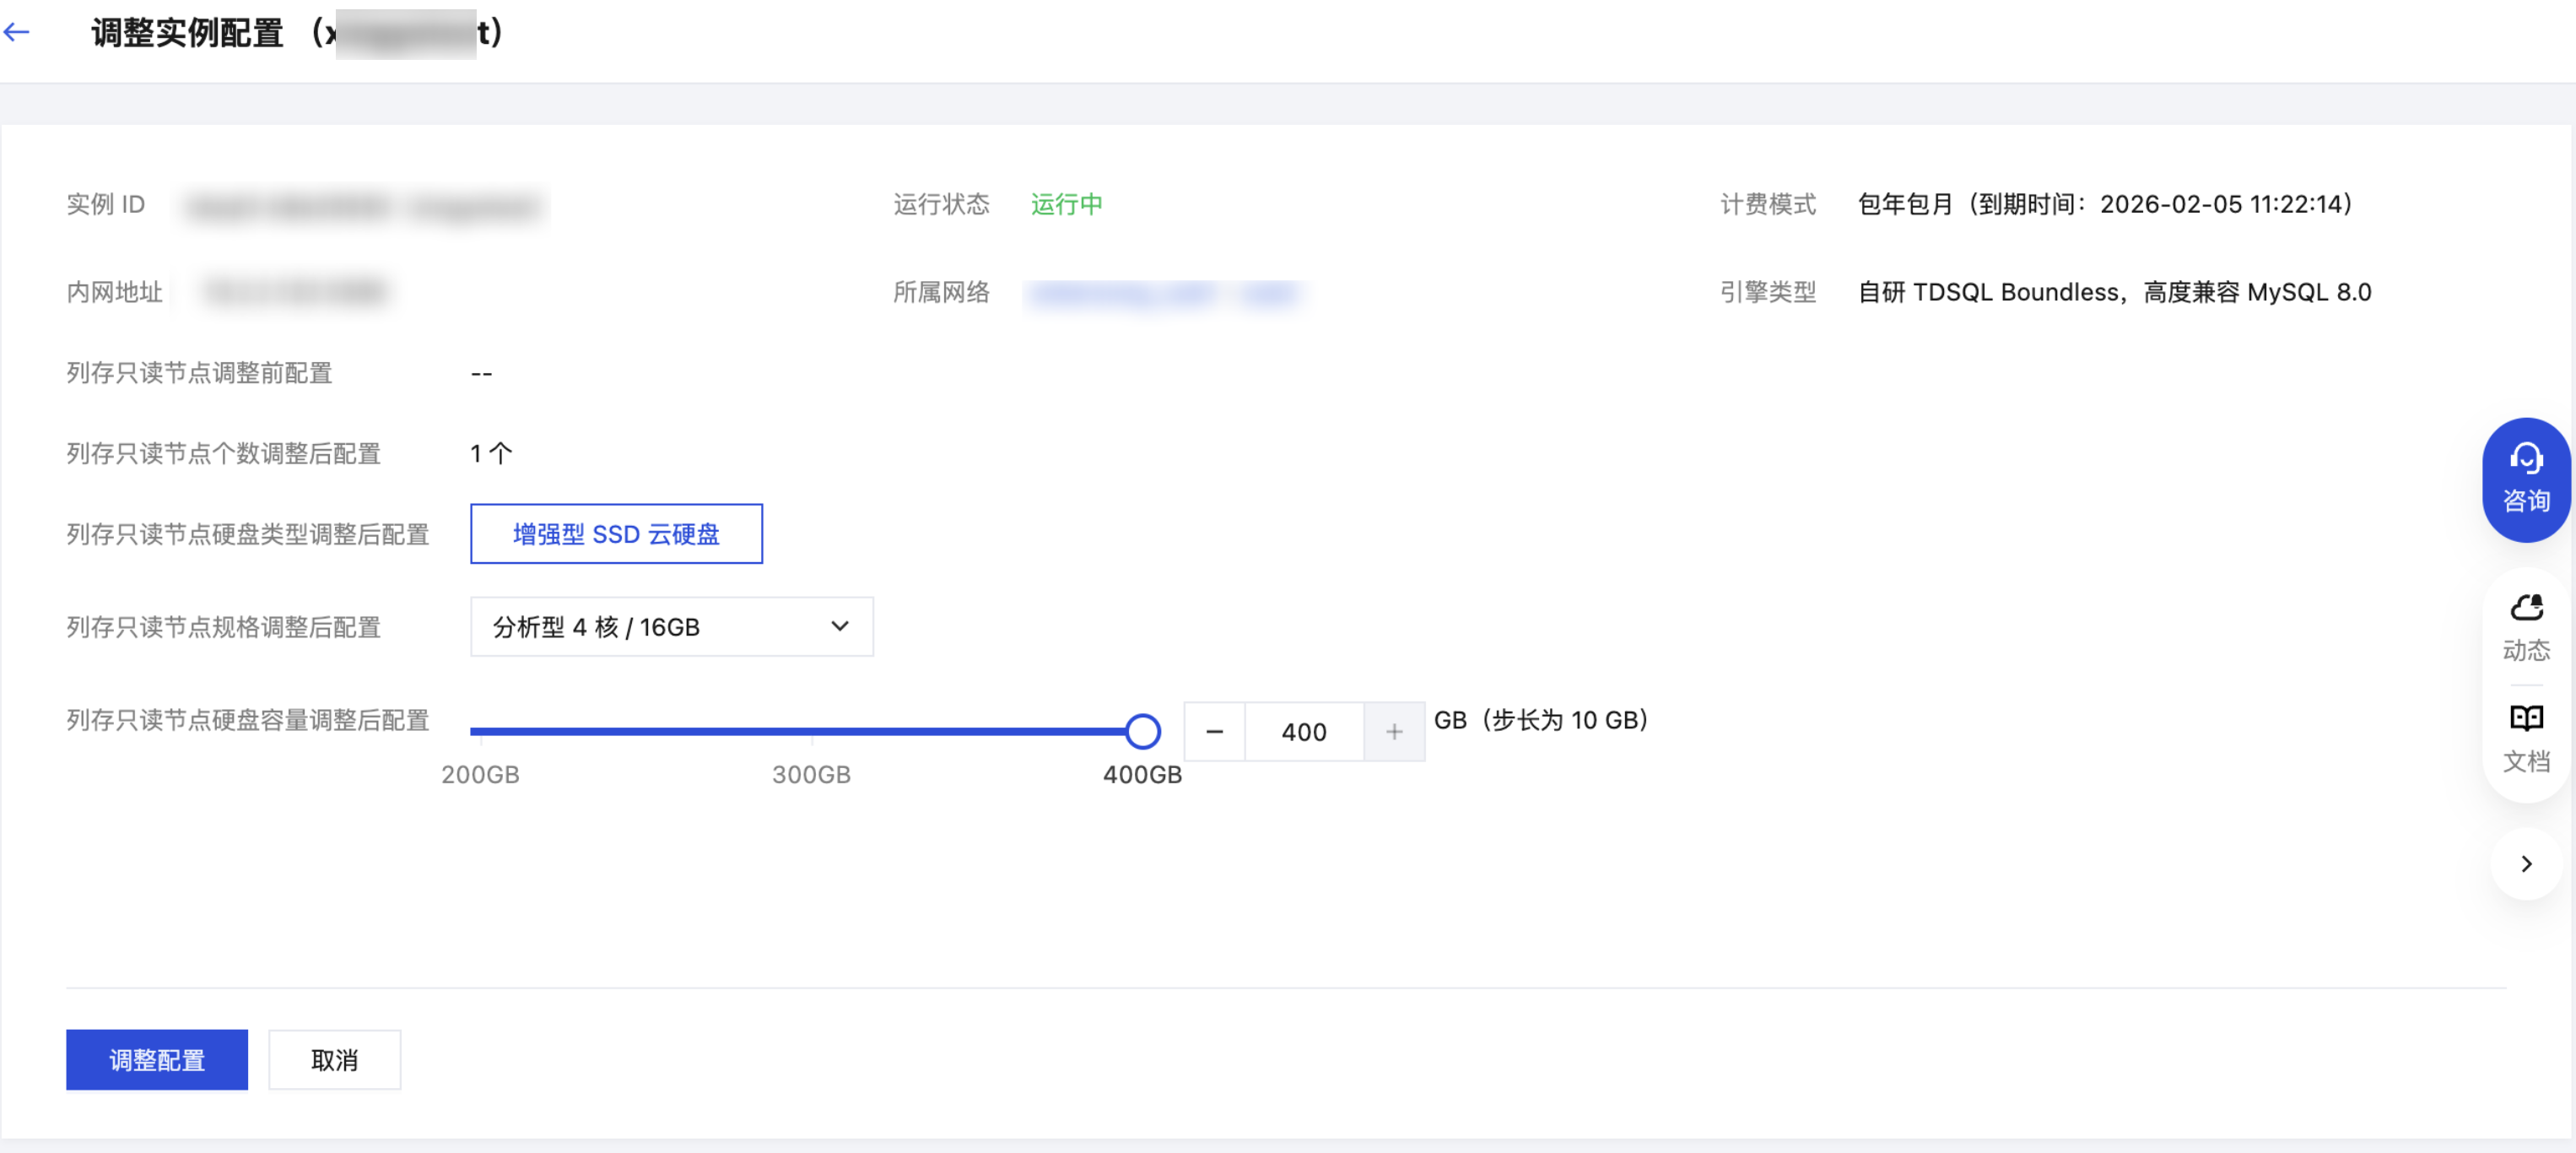Click the dropdown chevron for node spec
The width and height of the screenshot is (2576, 1153).
839,627
